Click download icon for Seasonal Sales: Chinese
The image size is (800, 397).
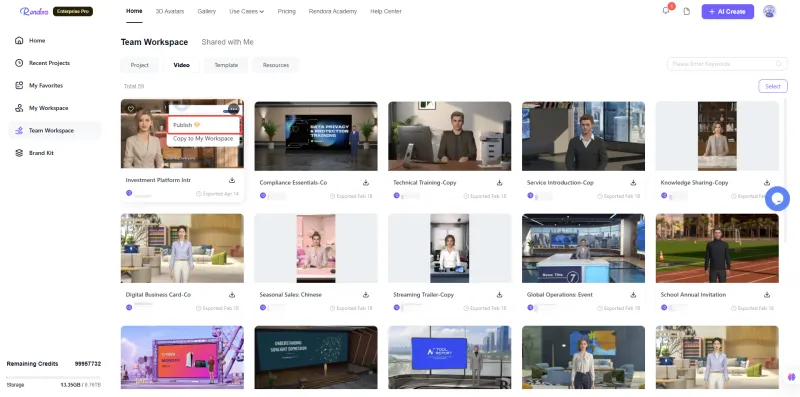pos(366,295)
